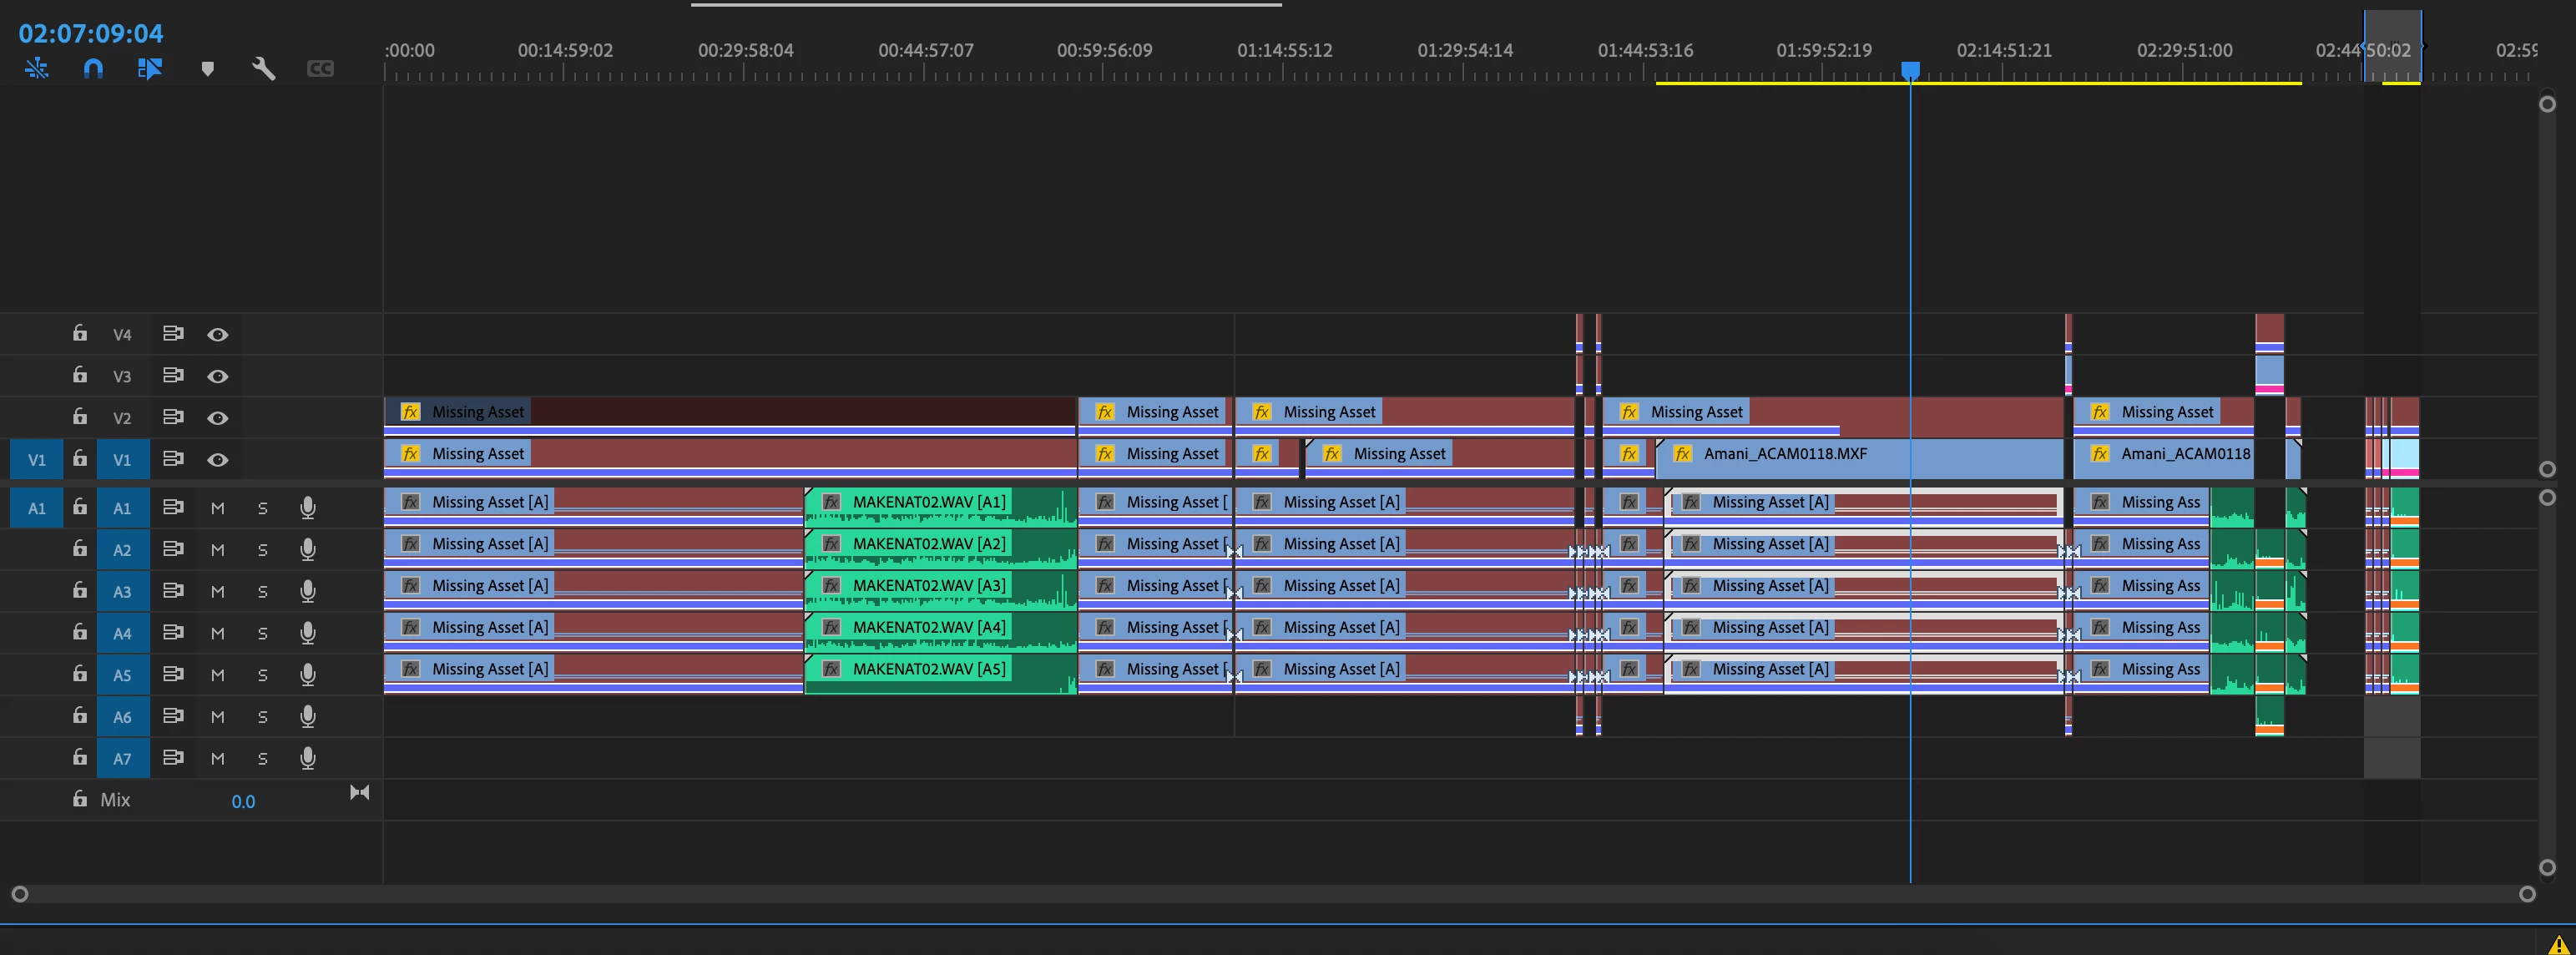Click the playhead timecode 02:07:09:04 field
The image size is (2576, 955).
[91, 33]
